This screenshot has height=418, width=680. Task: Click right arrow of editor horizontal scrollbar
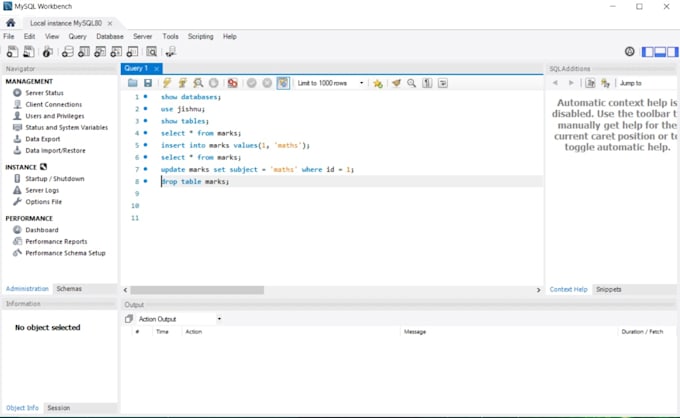(539, 290)
